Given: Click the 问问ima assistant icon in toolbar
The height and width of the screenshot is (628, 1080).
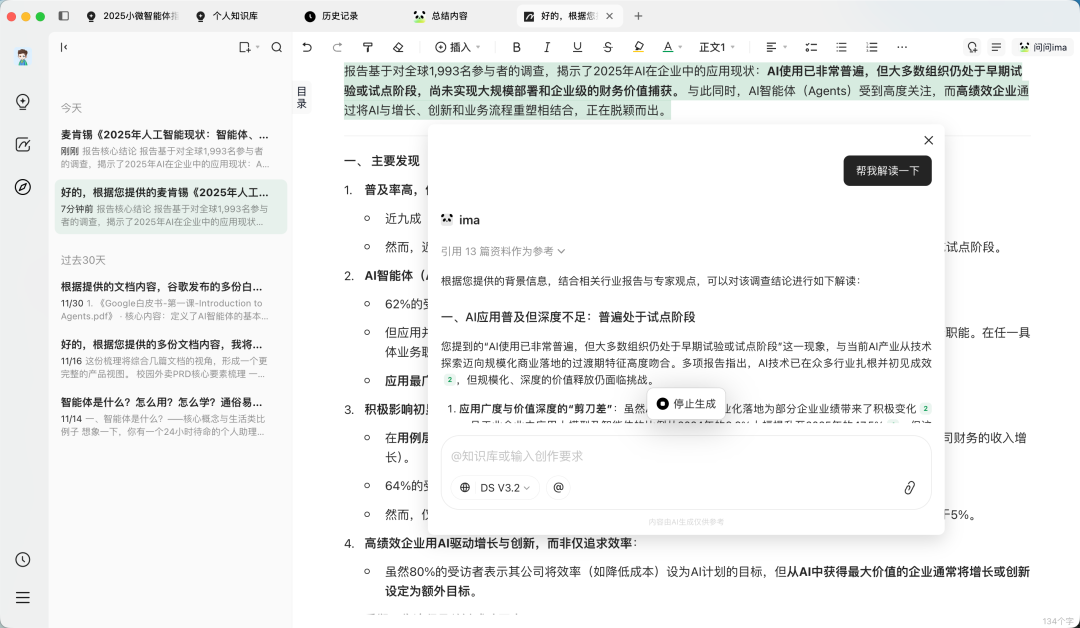Looking at the screenshot, I should (1043, 47).
